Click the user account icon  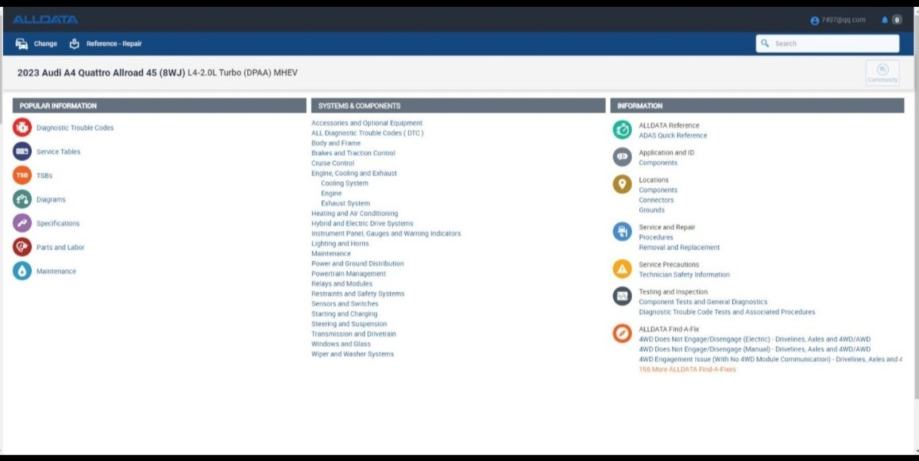[815, 21]
